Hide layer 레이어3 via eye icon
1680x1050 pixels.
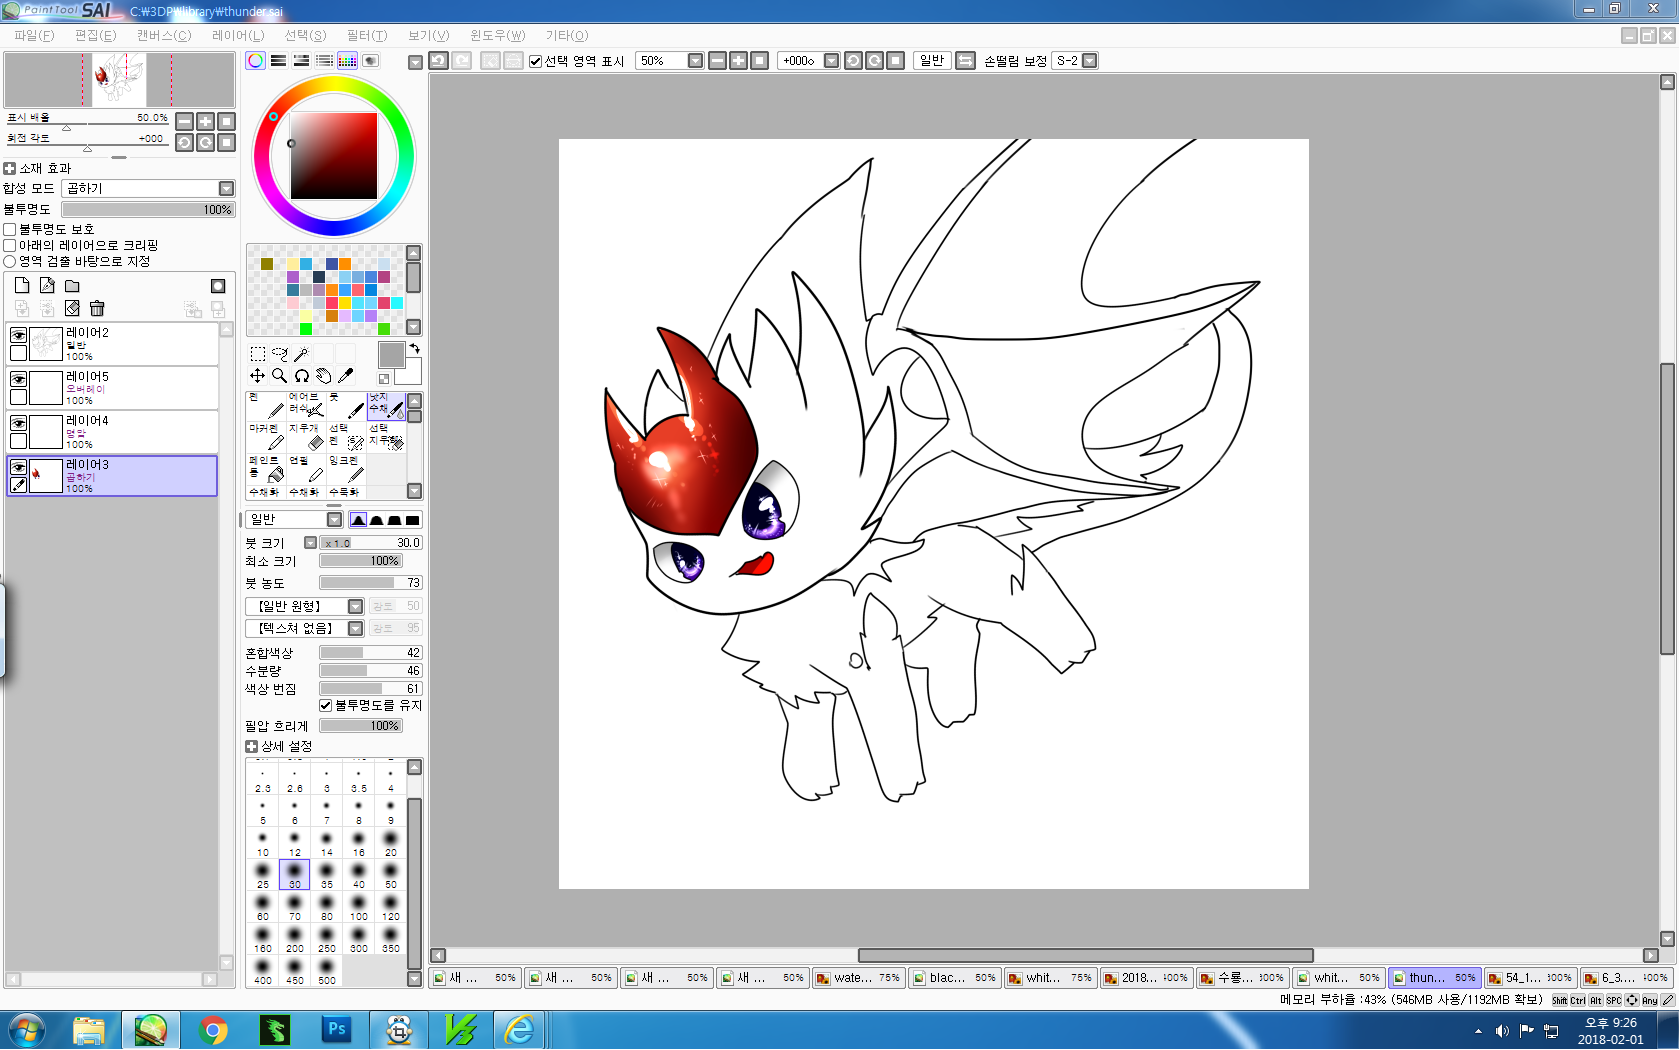(18, 467)
